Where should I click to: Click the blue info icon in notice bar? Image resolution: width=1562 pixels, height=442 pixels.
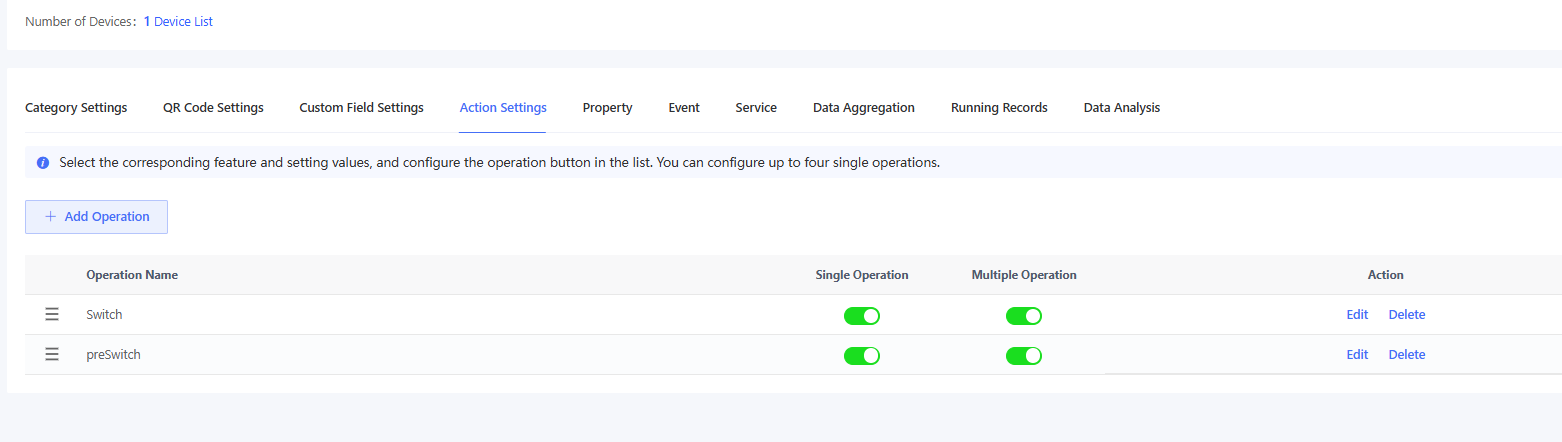[x=43, y=163]
